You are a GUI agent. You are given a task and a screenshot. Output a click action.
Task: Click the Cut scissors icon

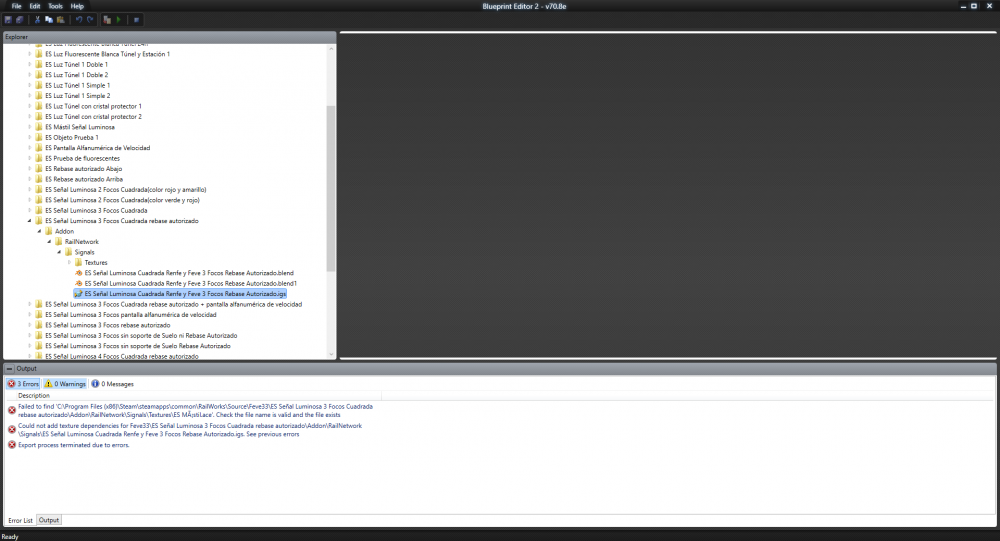pos(37,20)
